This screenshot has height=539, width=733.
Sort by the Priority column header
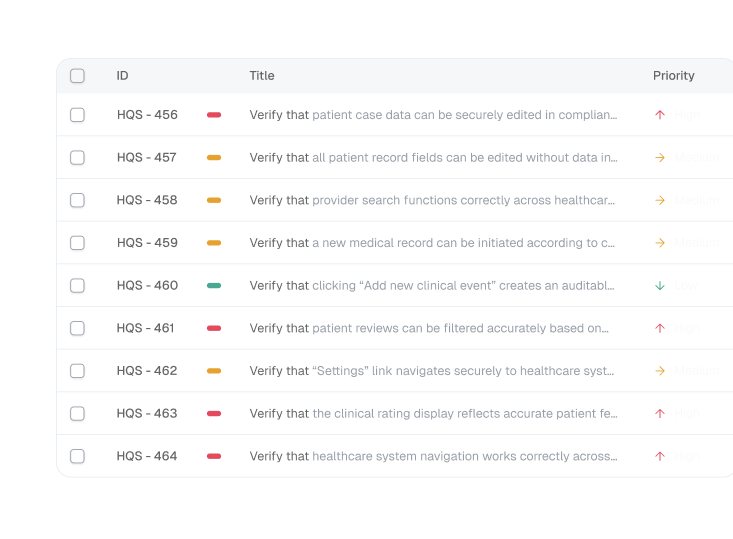(x=674, y=76)
